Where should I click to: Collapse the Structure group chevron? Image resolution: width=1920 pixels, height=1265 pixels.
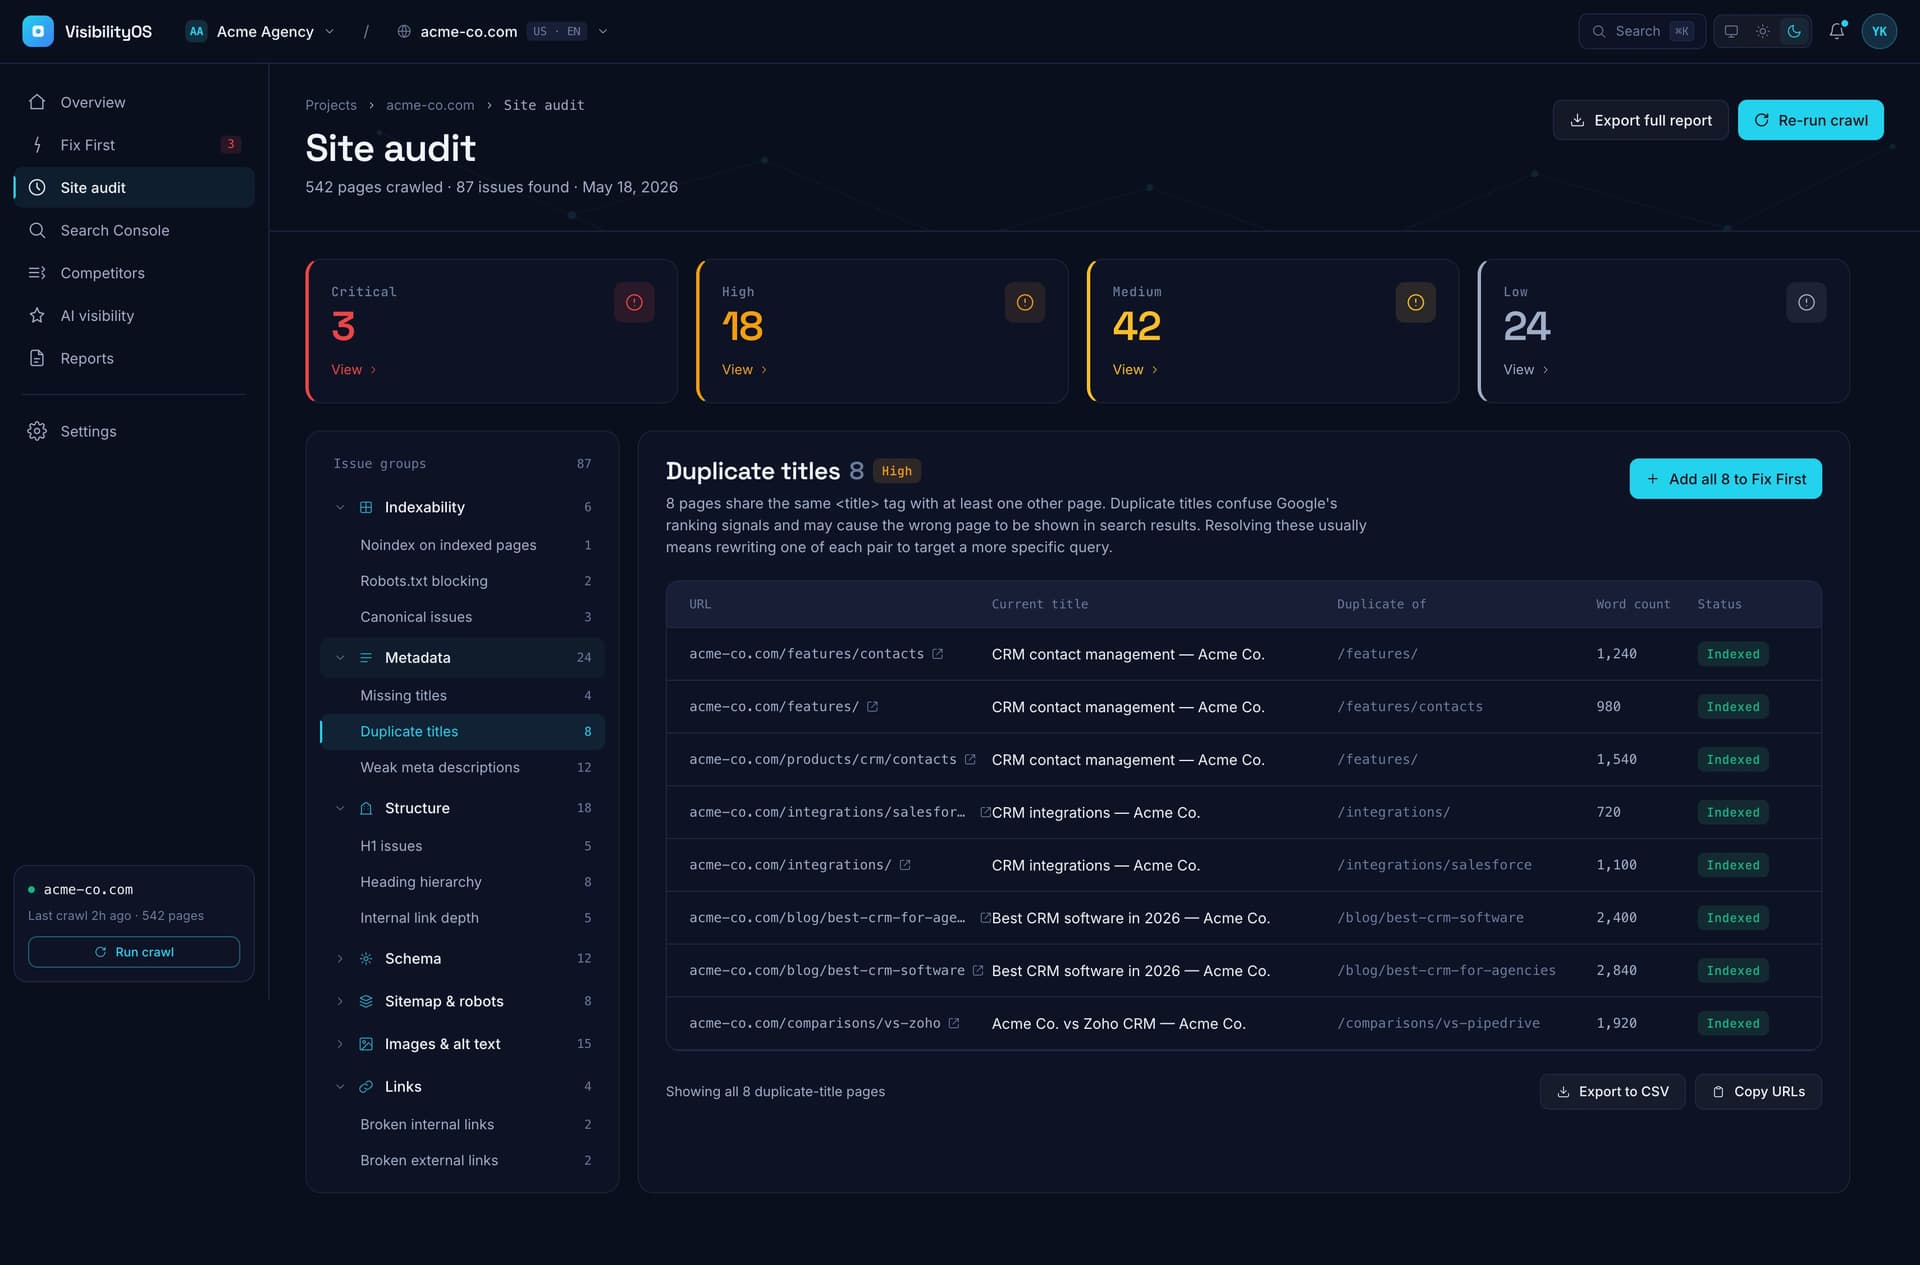click(x=340, y=808)
